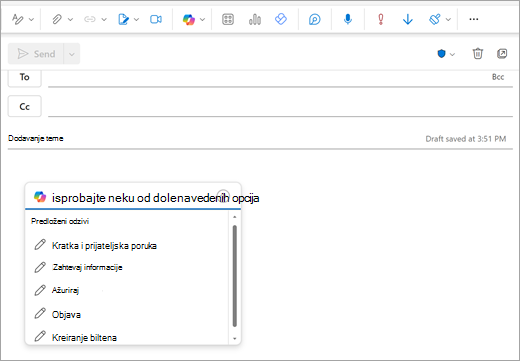
Task: Select Zahtevaj informacije suggestion
Action: 87,267
